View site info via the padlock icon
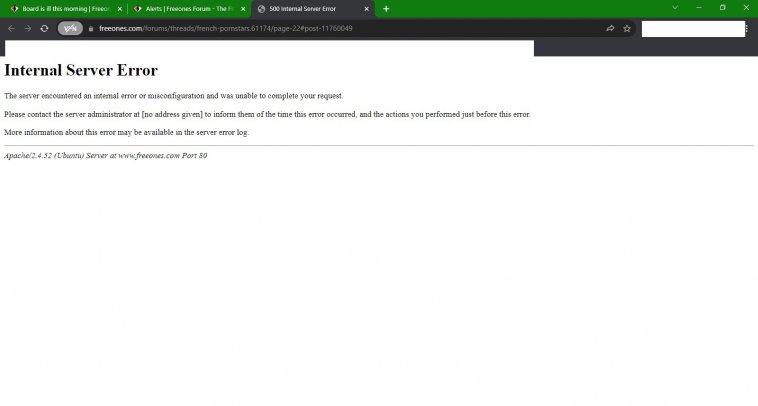This screenshot has height=406, width=758. [91, 28]
